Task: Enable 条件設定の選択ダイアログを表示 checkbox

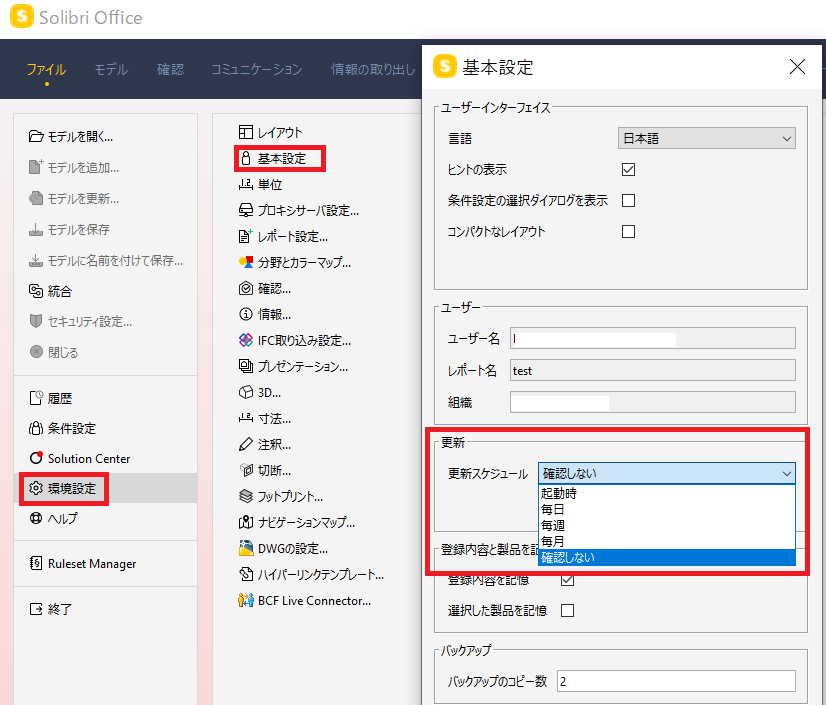Action: pyautogui.click(x=628, y=200)
